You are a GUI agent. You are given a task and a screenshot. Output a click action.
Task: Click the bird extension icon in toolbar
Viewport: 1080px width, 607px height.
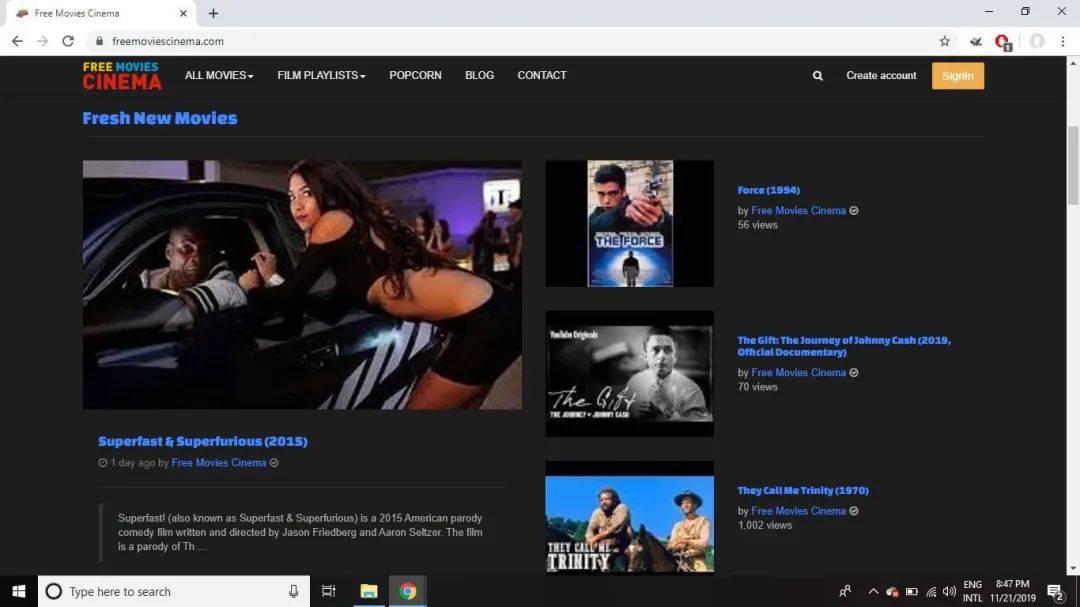coord(975,41)
